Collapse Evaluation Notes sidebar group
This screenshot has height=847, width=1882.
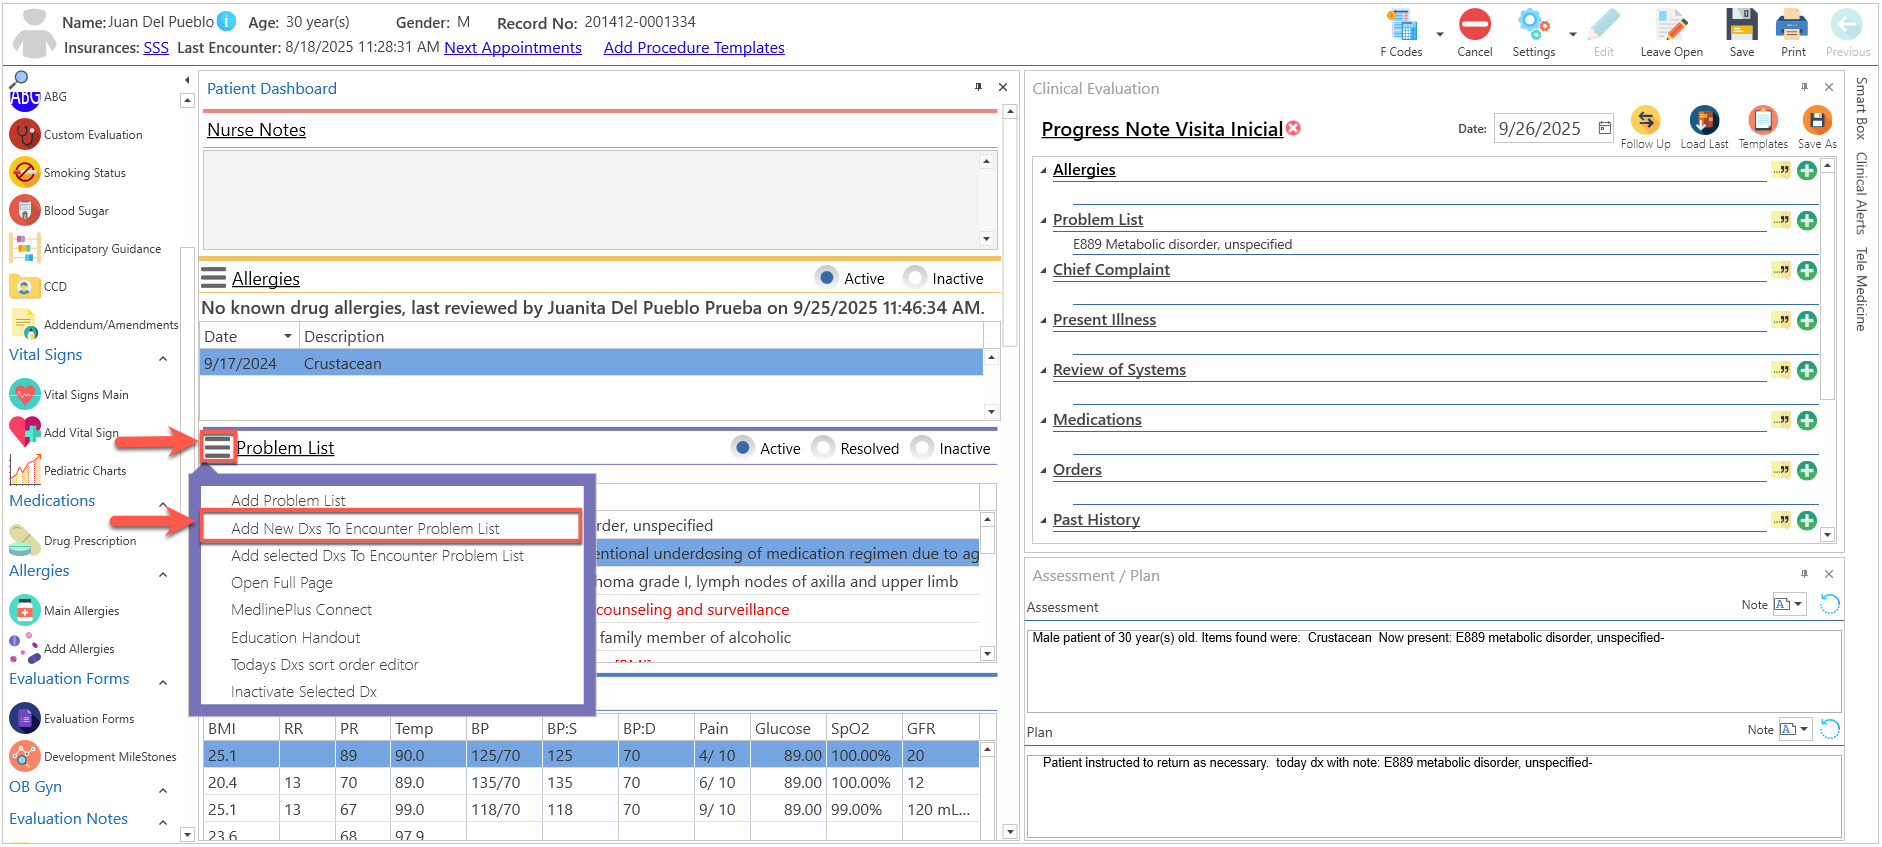[x=163, y=822]
